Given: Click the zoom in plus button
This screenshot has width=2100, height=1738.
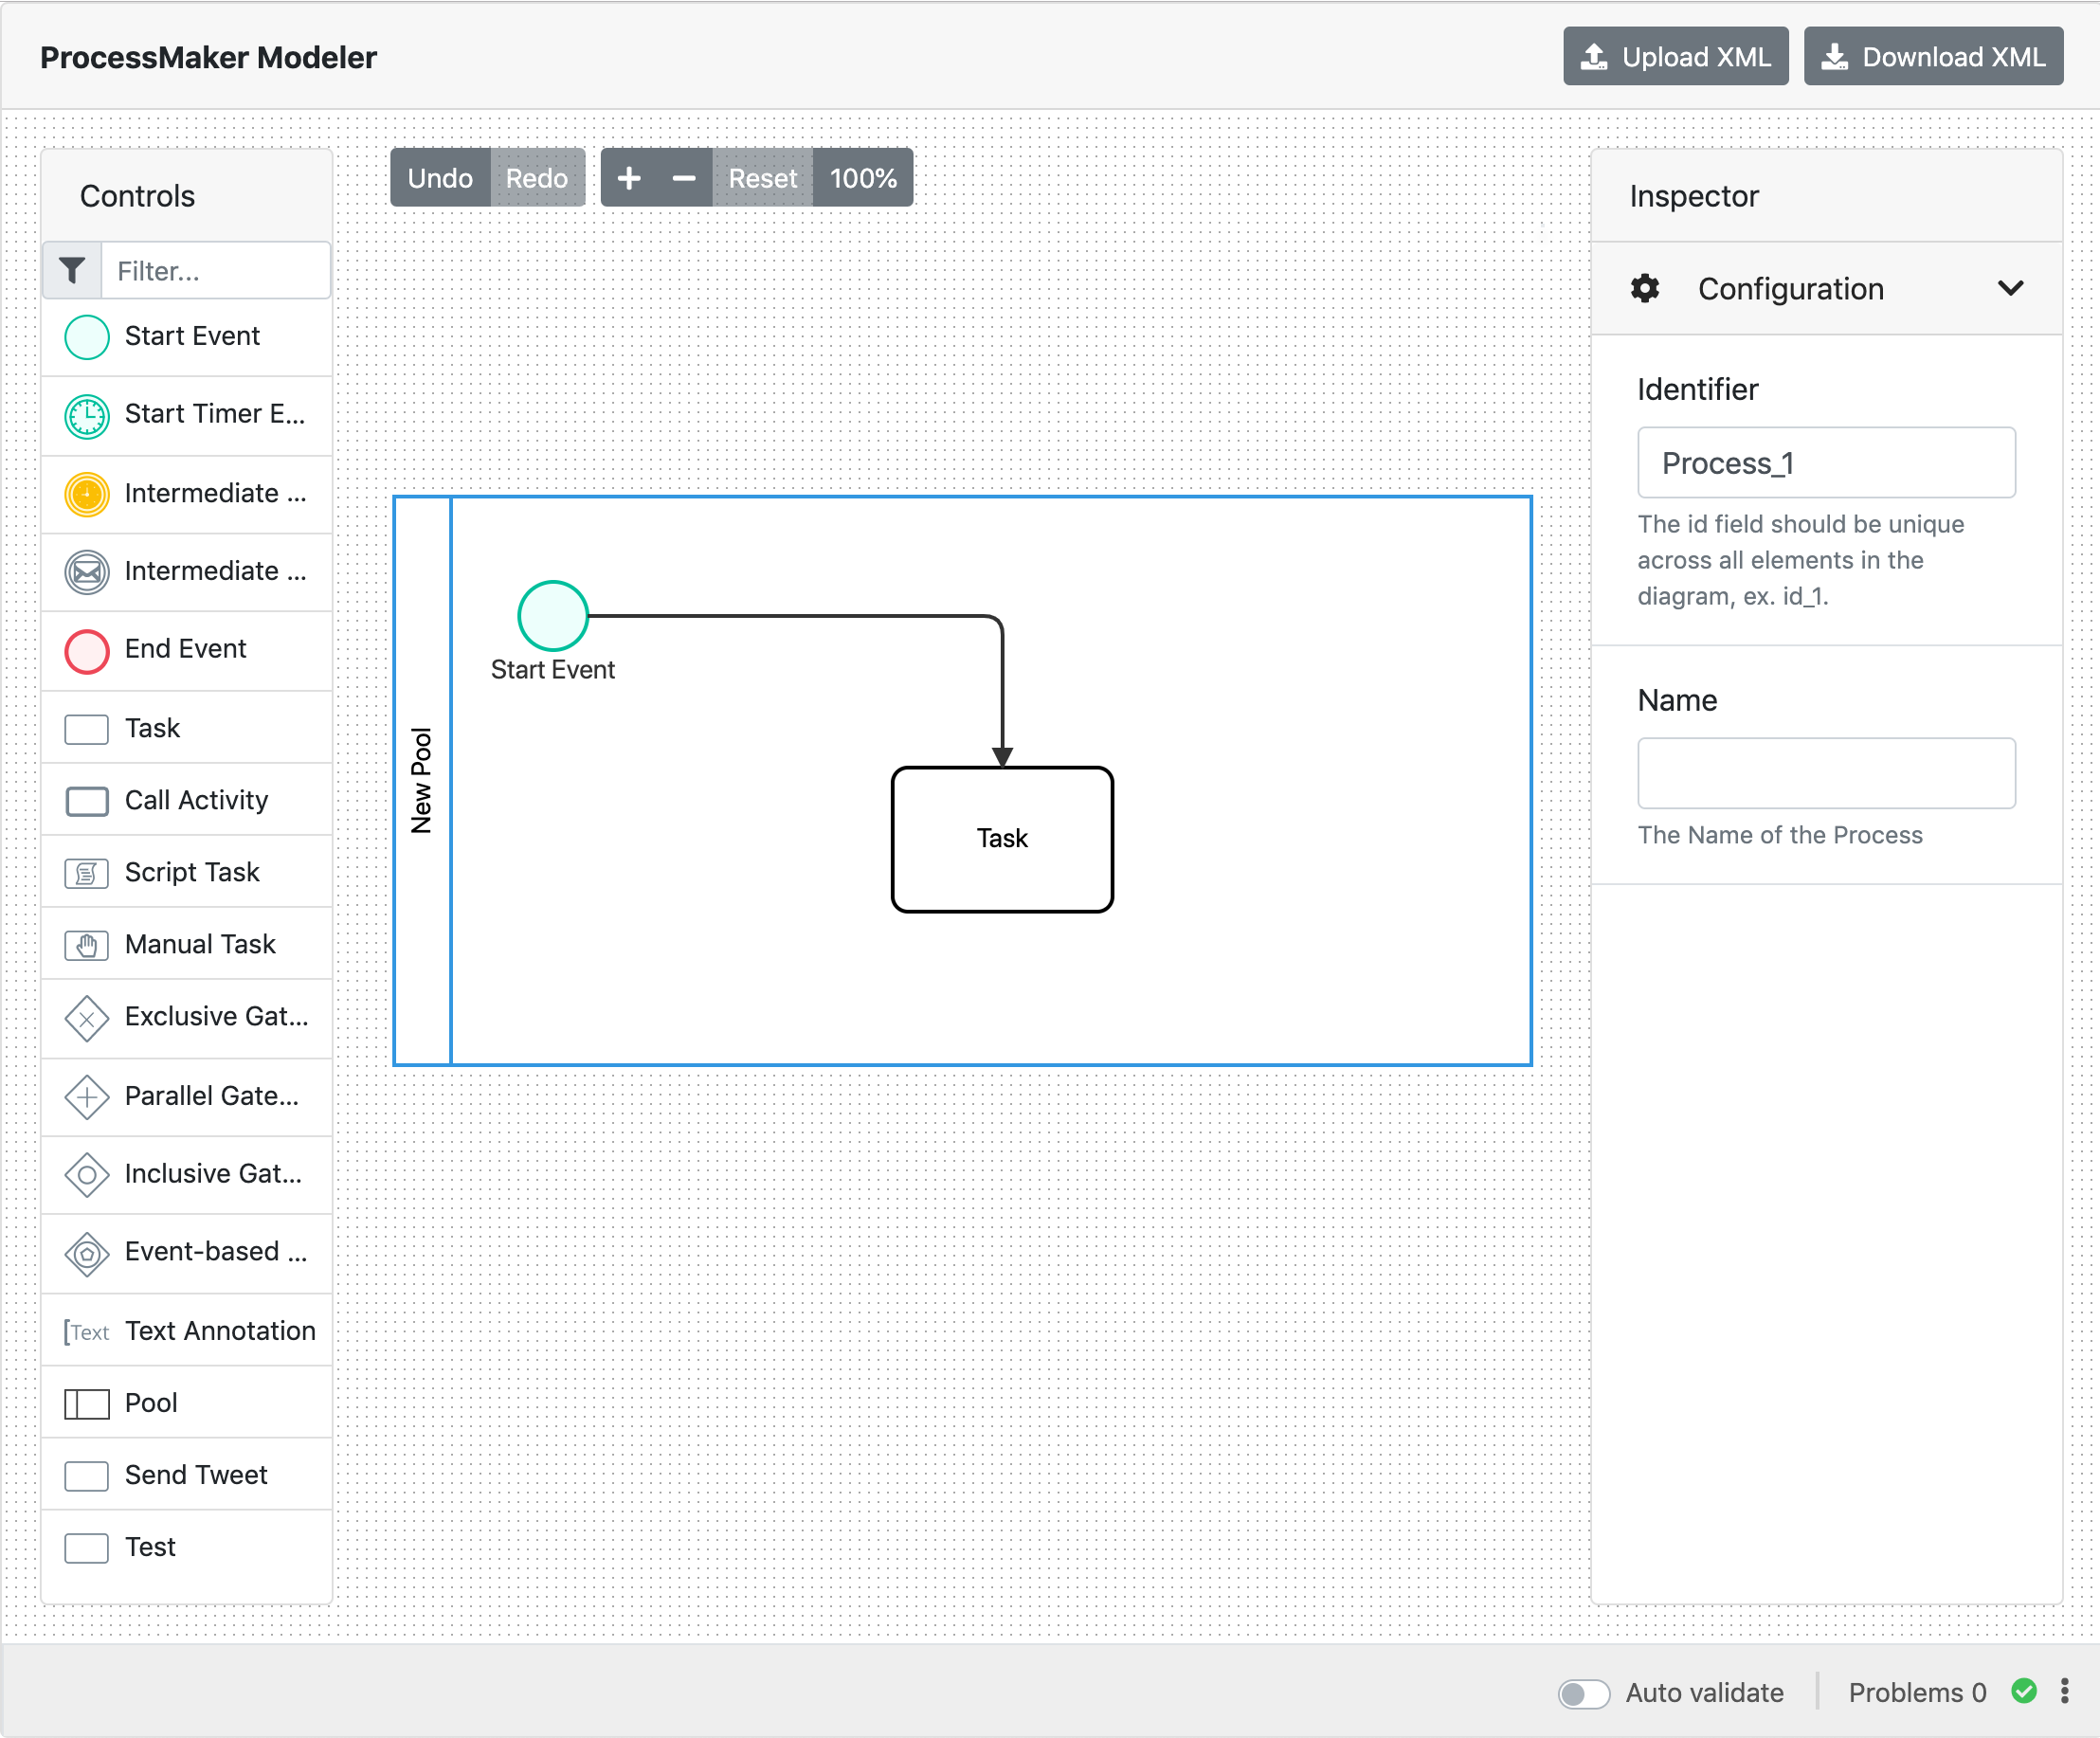Looking at the screenshot, I should (629, 177).
